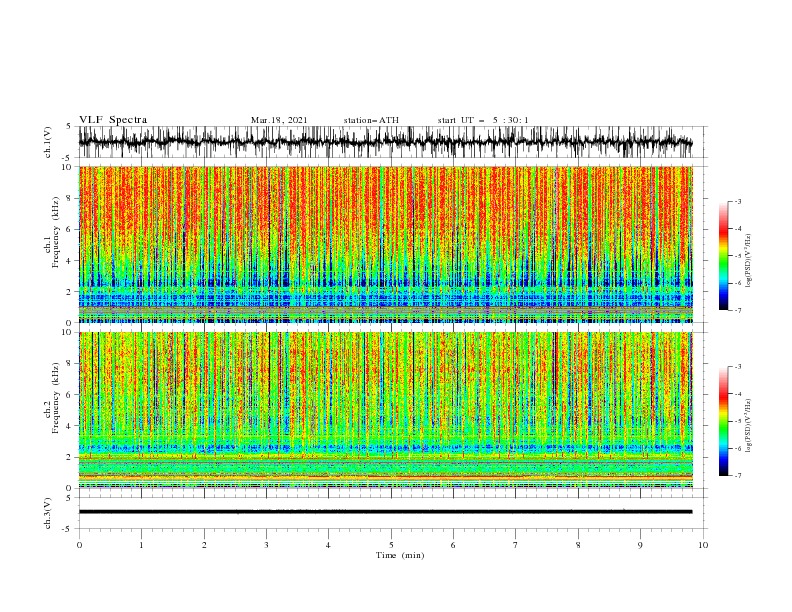Click the time axis tick label '9'
The image size is (792, 612).
pyautogui.click(x=640, y=545)
